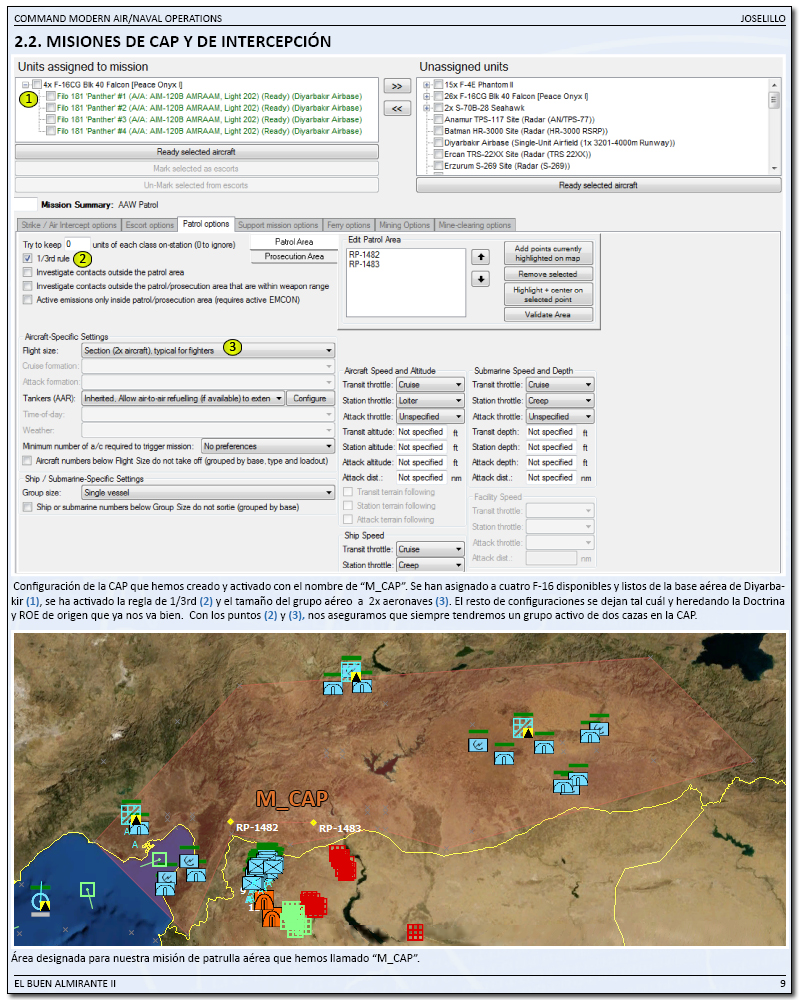Click the aircraft Transit altitude field
Image resolution: width=800 pixels, height=1000 pixels.
pos(422,432)
